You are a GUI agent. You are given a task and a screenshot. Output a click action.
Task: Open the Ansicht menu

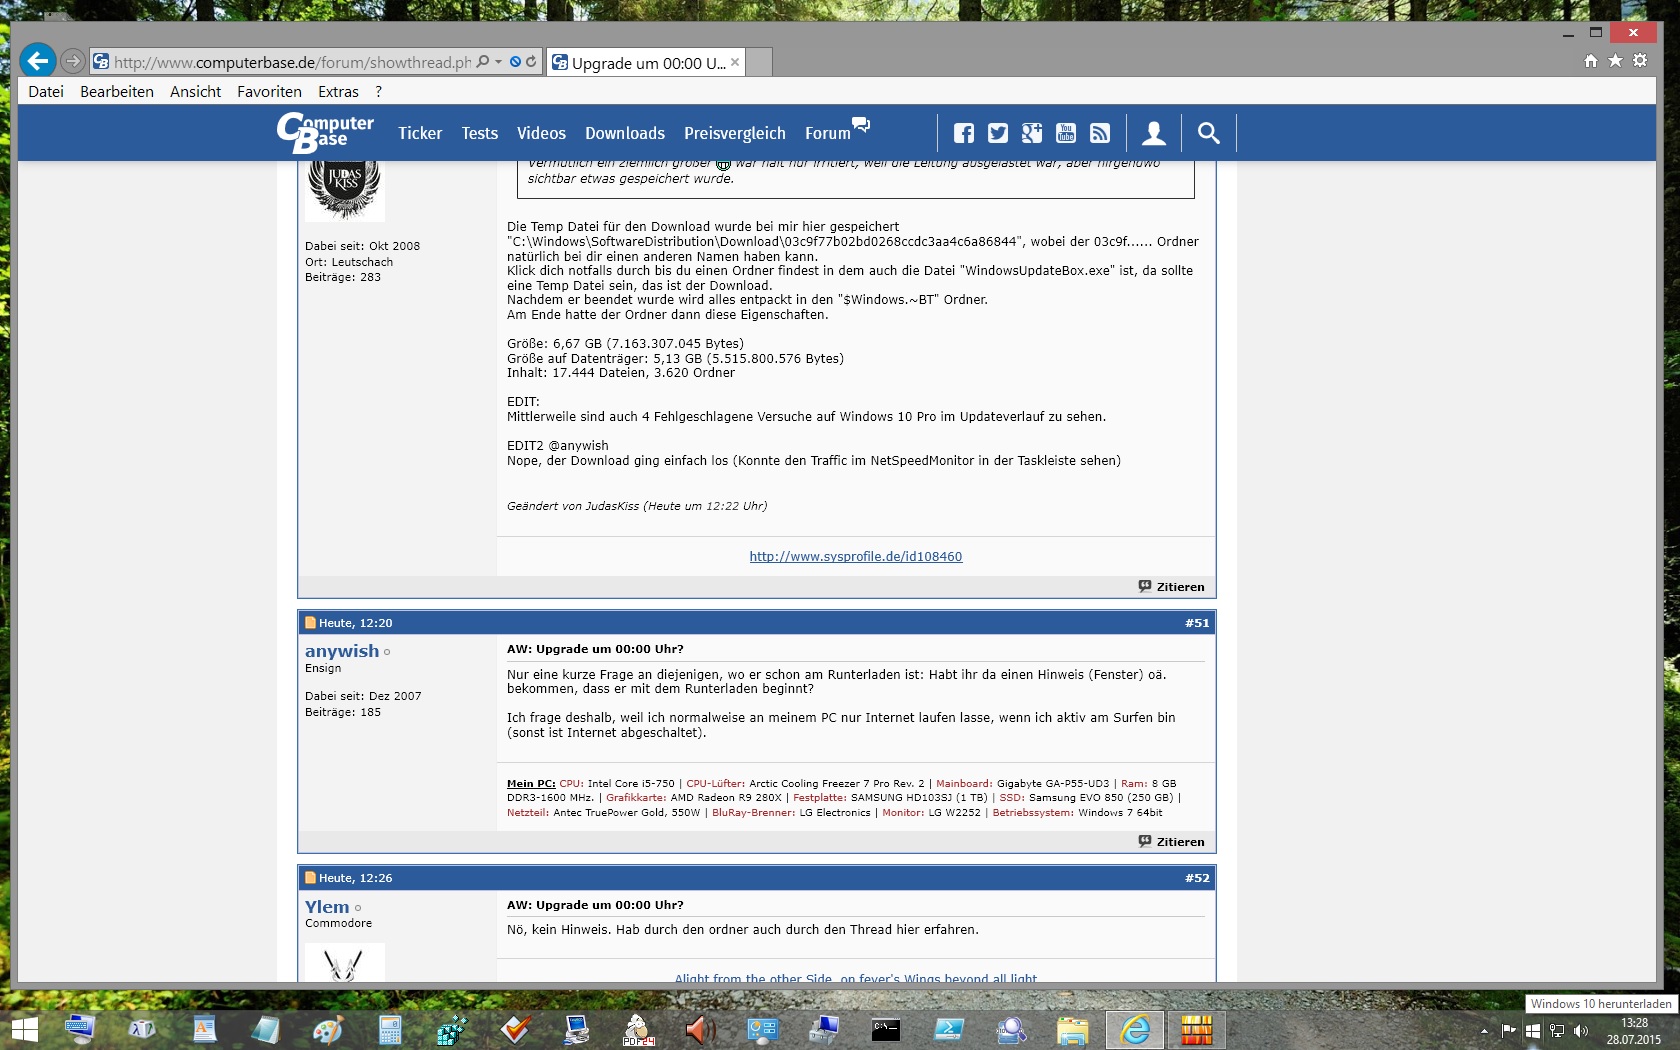pos(195,91)
